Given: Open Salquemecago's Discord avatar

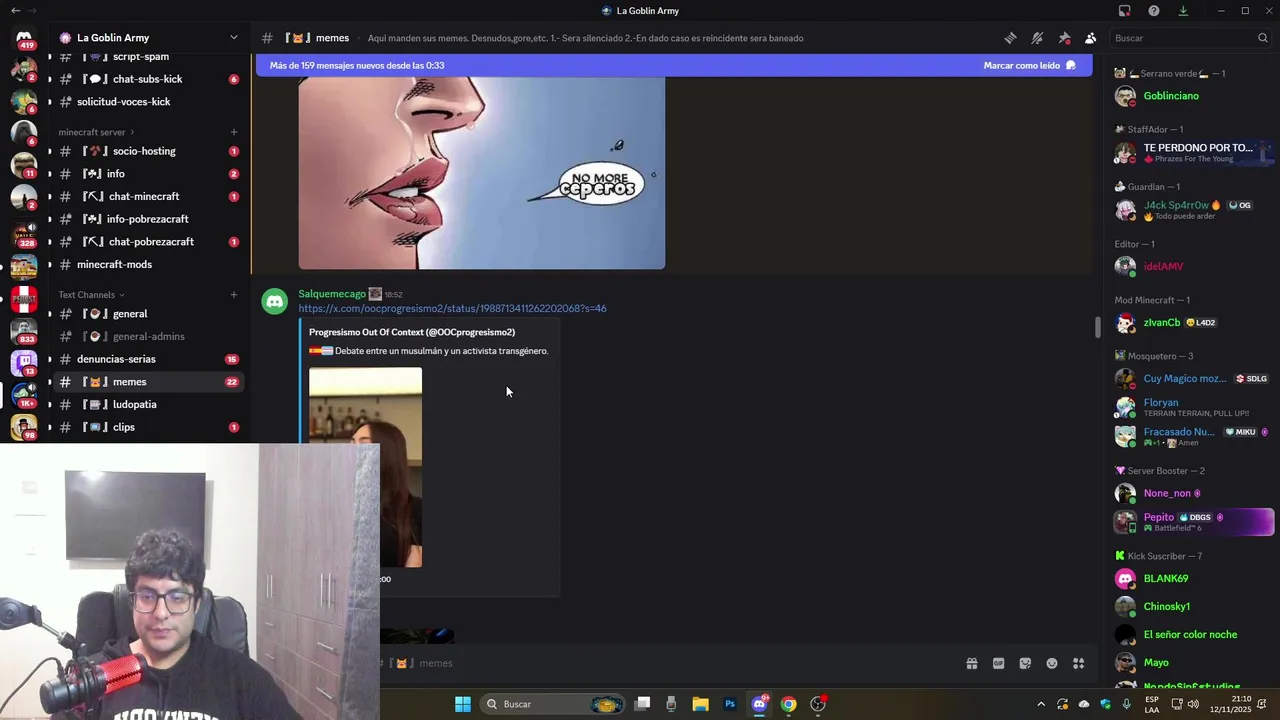Looking at the screenshot, I should 274,301.
